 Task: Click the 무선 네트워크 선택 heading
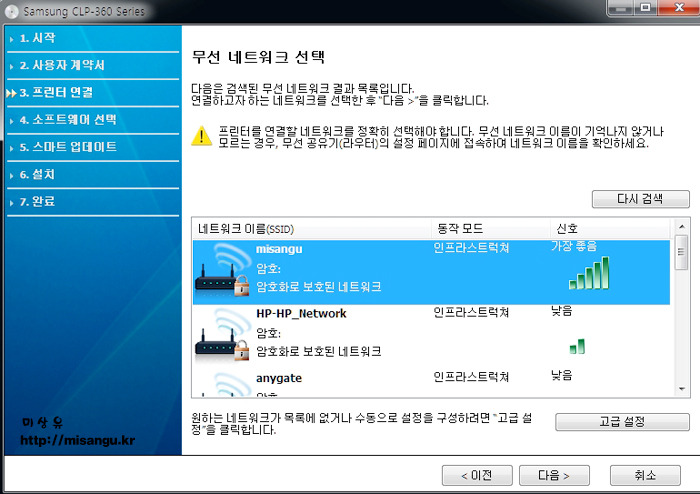click(x=258, y=57)
